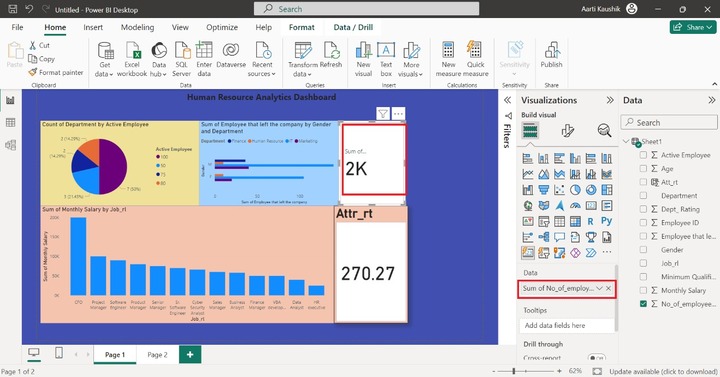Screen dimensions: 720x377
Task: Choose the Python visual icon
Action: coord(607,221)
